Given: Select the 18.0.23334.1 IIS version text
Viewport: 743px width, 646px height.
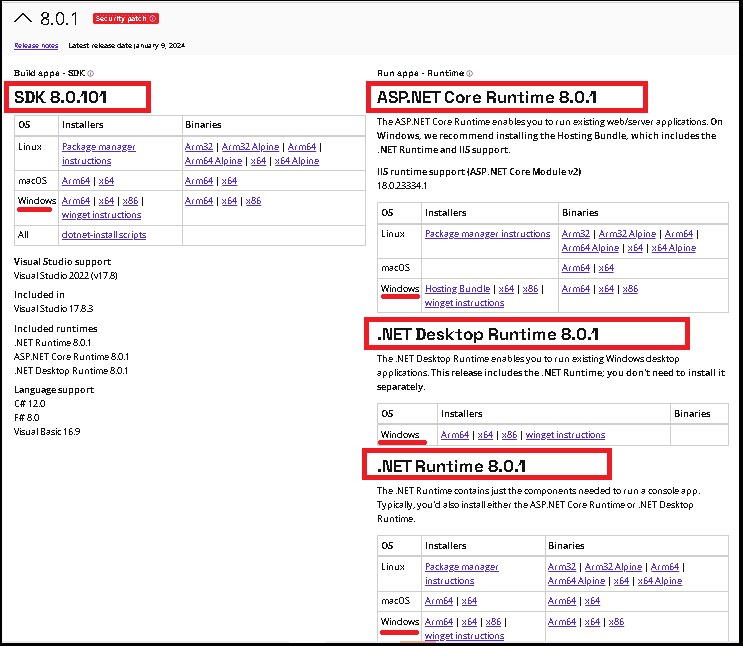Looking at the screenshot, I should pyautogui.click(x=402, y=185).
